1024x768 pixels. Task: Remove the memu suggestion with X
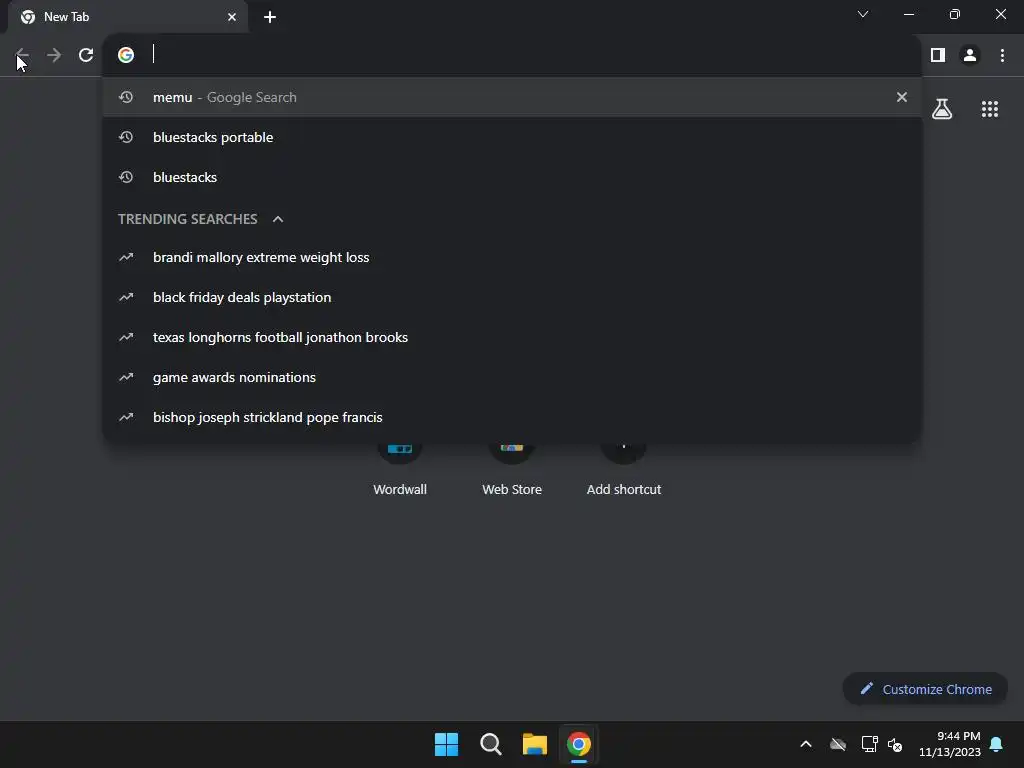pyautogui.click(x=901, y=97)
